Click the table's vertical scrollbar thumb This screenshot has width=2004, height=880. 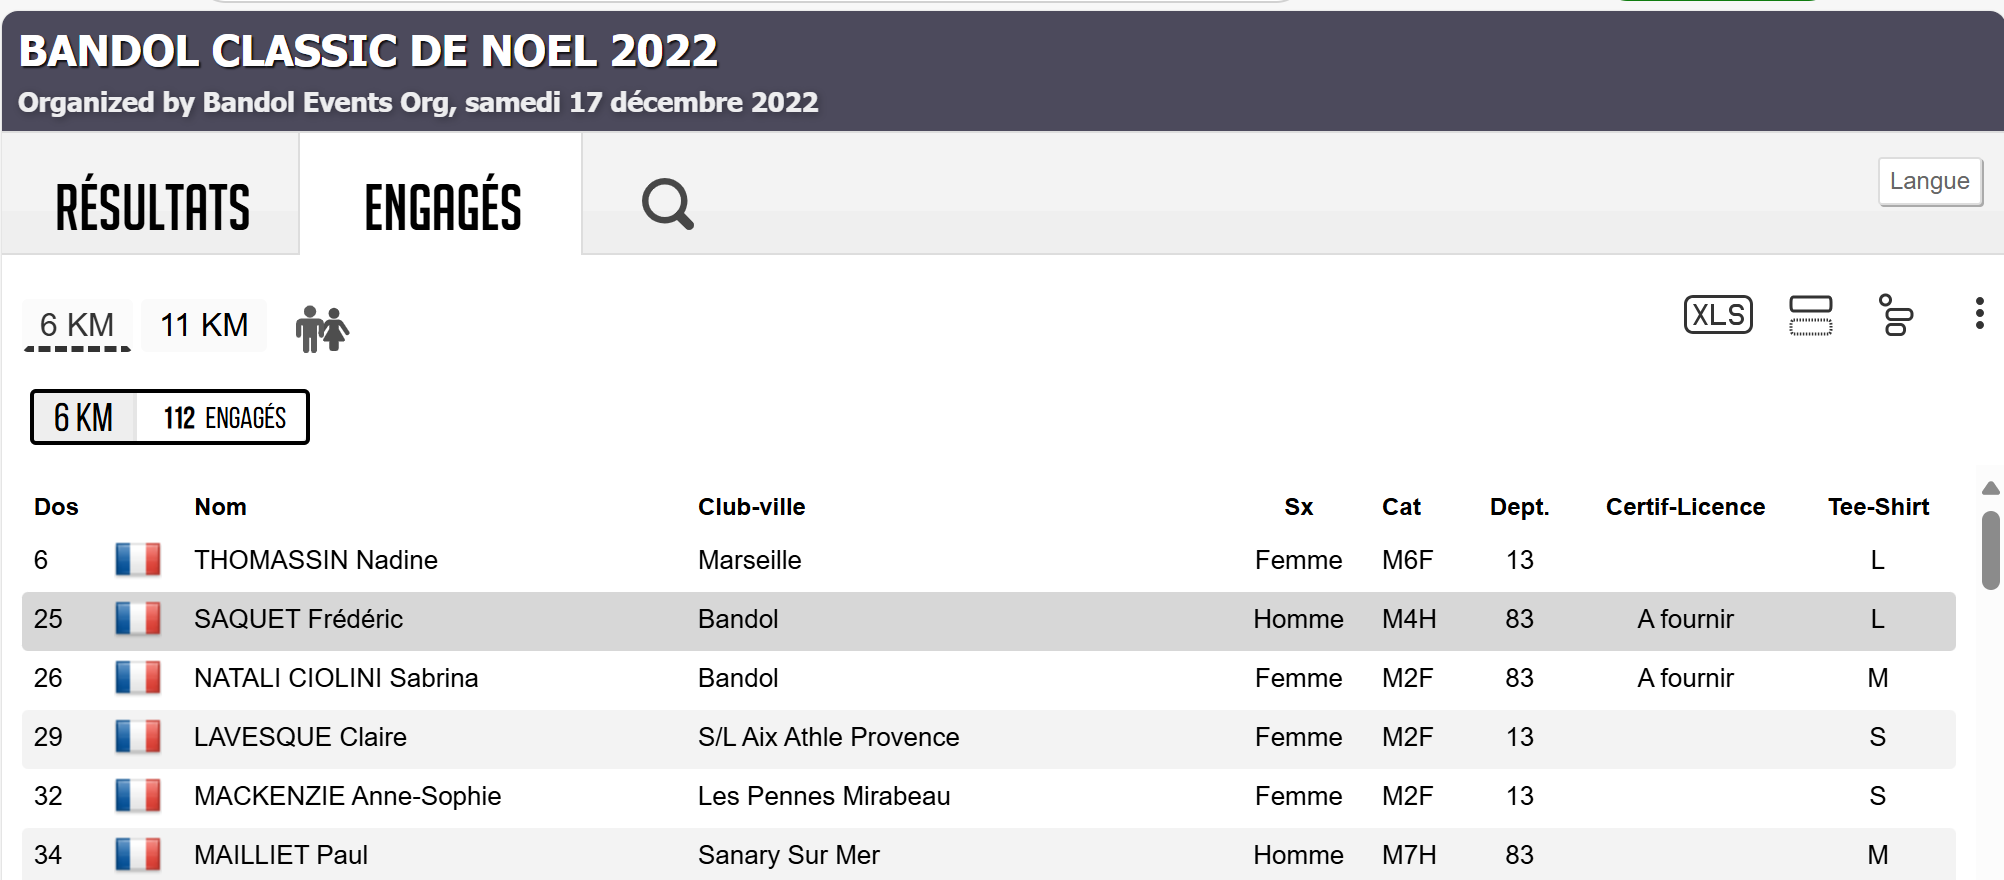click(x=1990, y=550)
